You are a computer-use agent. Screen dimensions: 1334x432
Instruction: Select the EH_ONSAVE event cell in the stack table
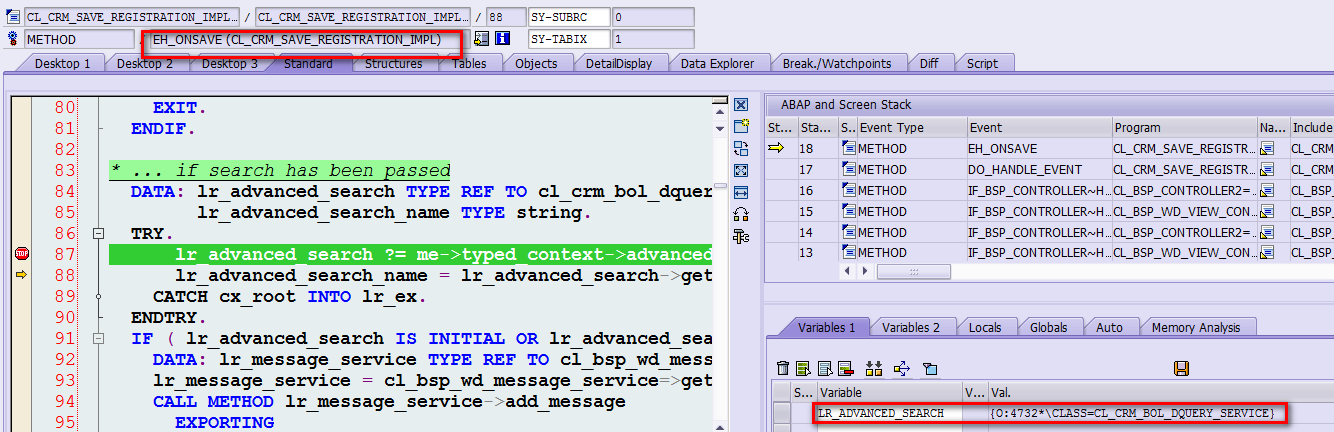coord(1039,149)
